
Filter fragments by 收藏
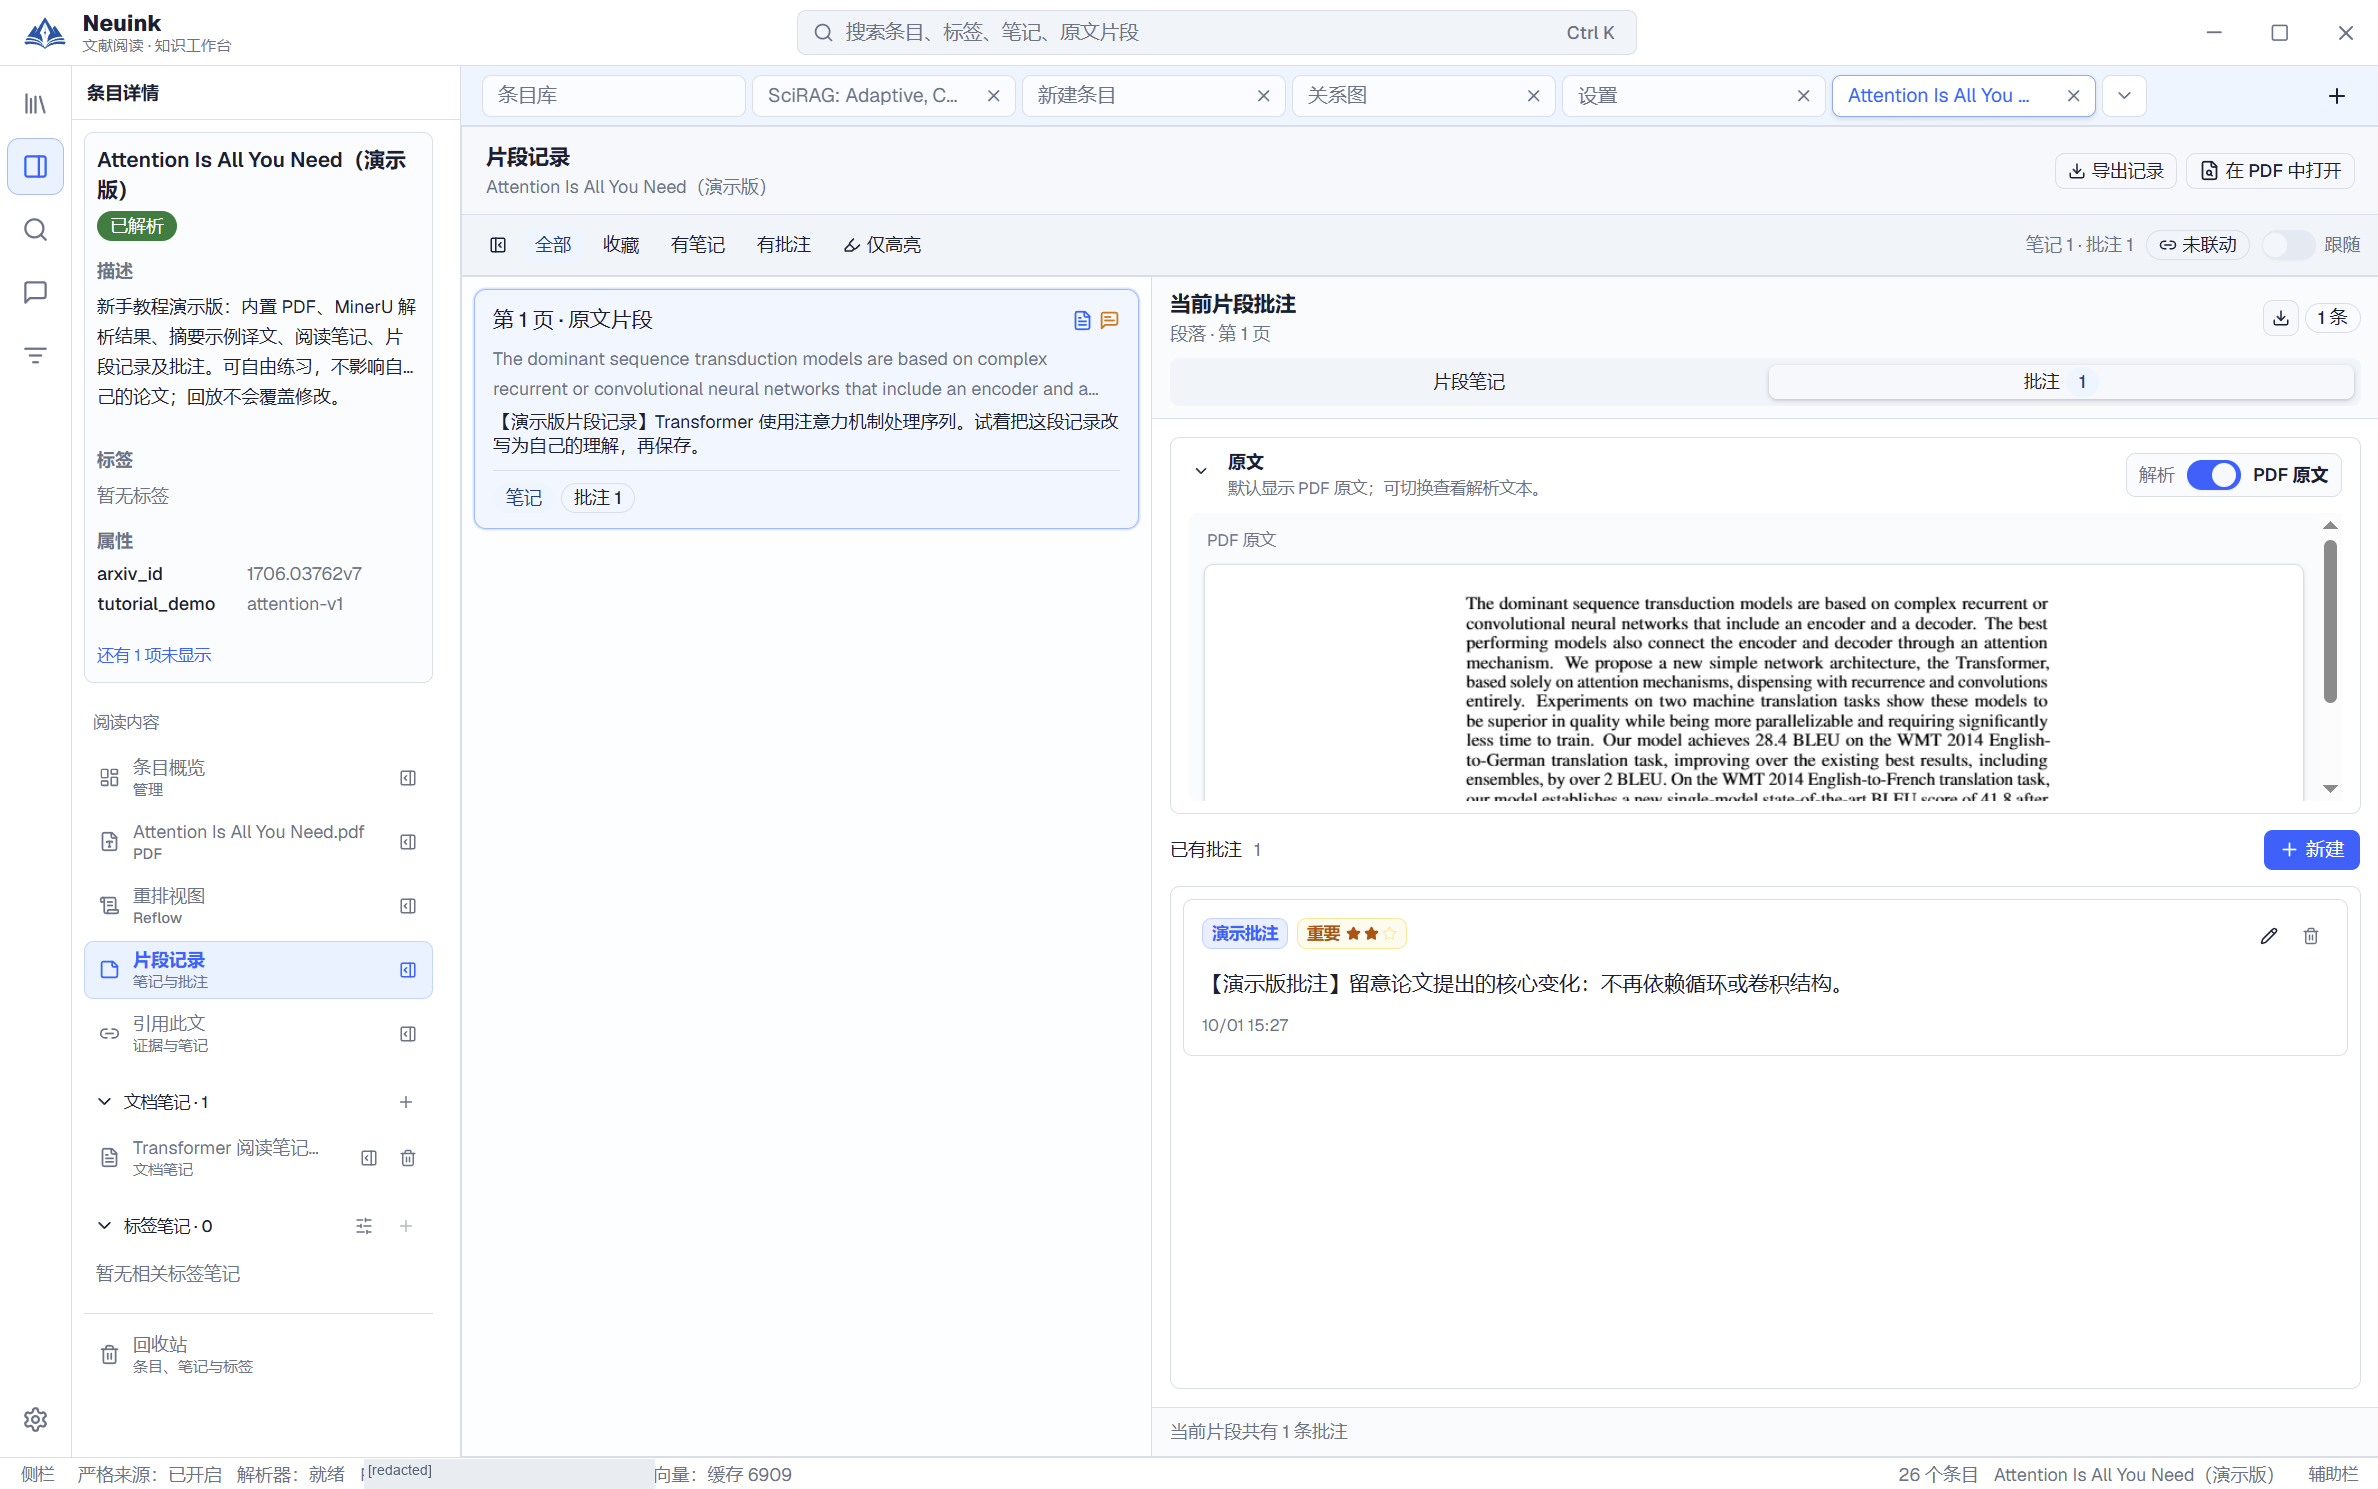point(621,245)
